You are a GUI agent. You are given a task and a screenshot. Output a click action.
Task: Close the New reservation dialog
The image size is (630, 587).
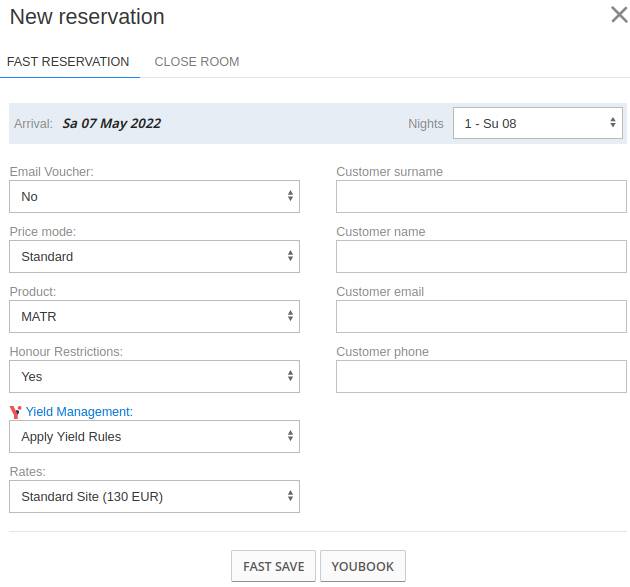pos(619,15)
